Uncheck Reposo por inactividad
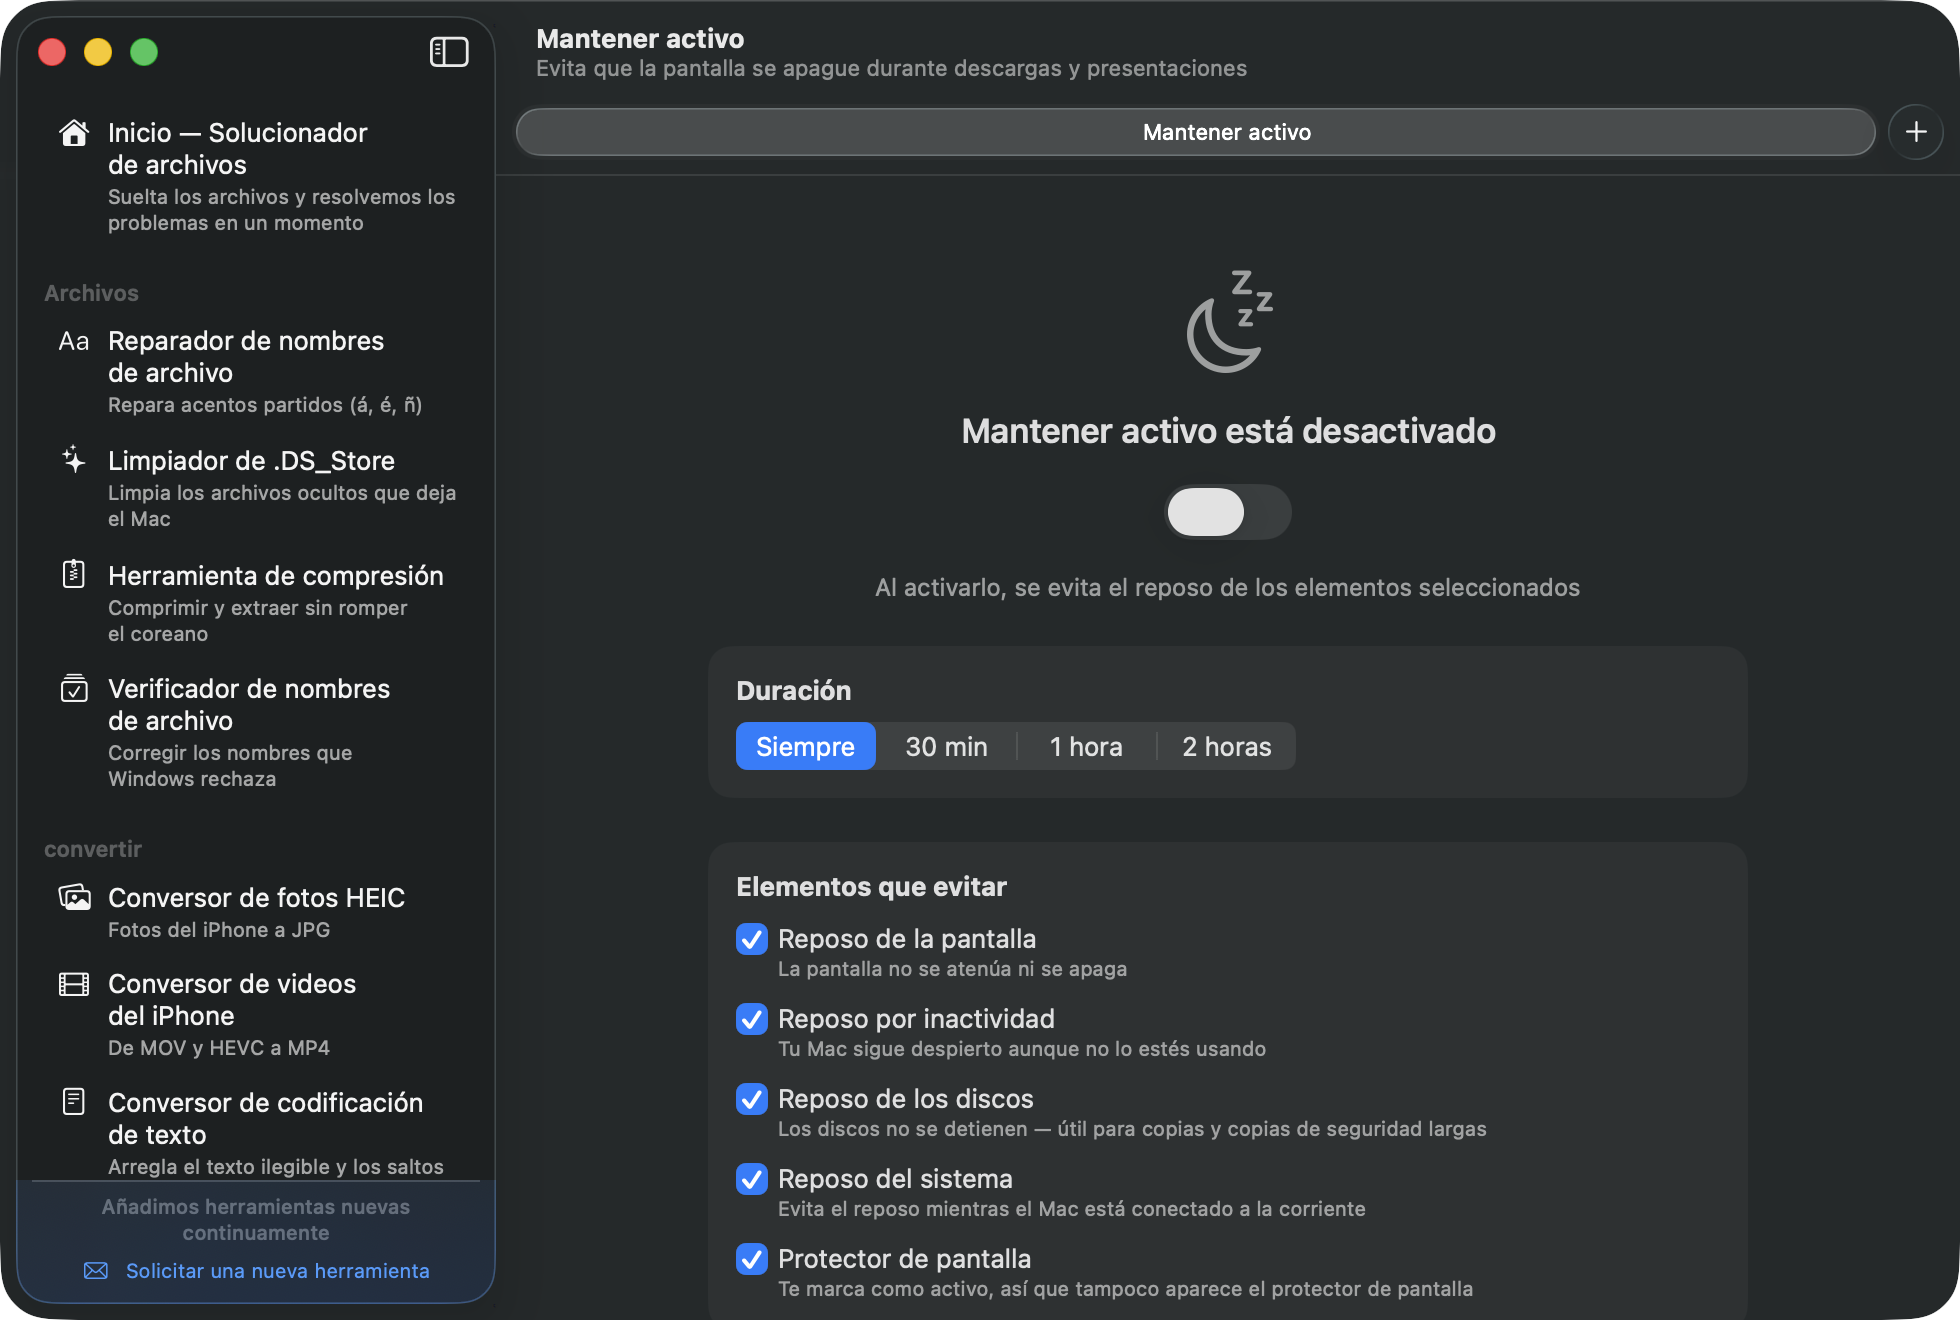Screen dimensions: 1960x1320 (x=752, y=1019)
